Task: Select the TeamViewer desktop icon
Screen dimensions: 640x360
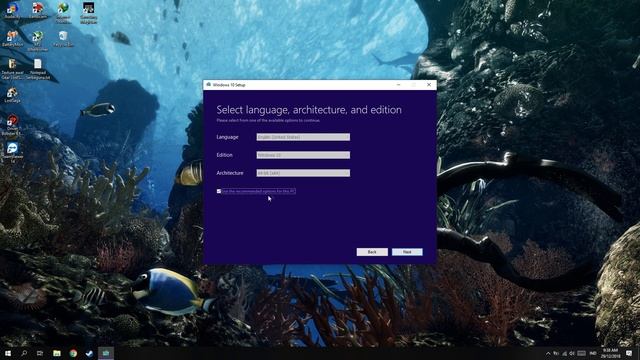Action: click(12, 153)
